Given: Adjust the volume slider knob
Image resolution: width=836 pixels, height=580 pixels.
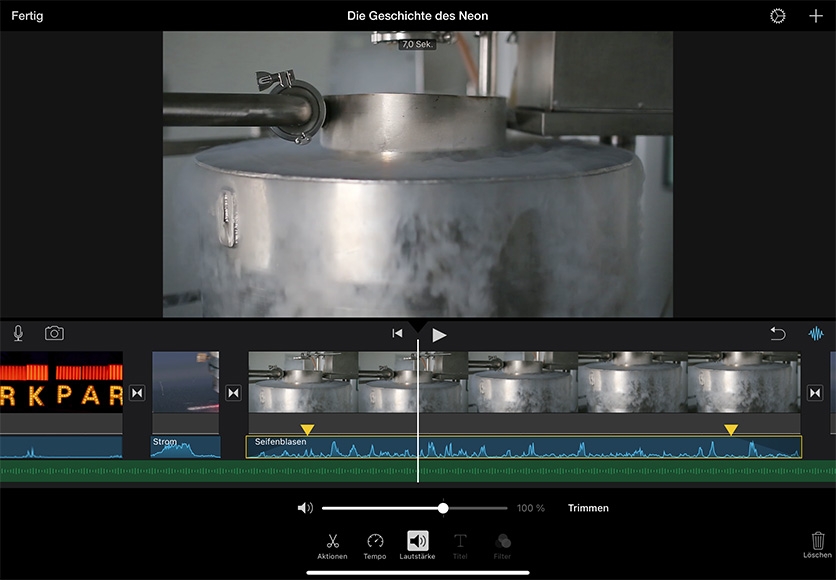Looking at the screenshot, I should (x=443, y=508).
